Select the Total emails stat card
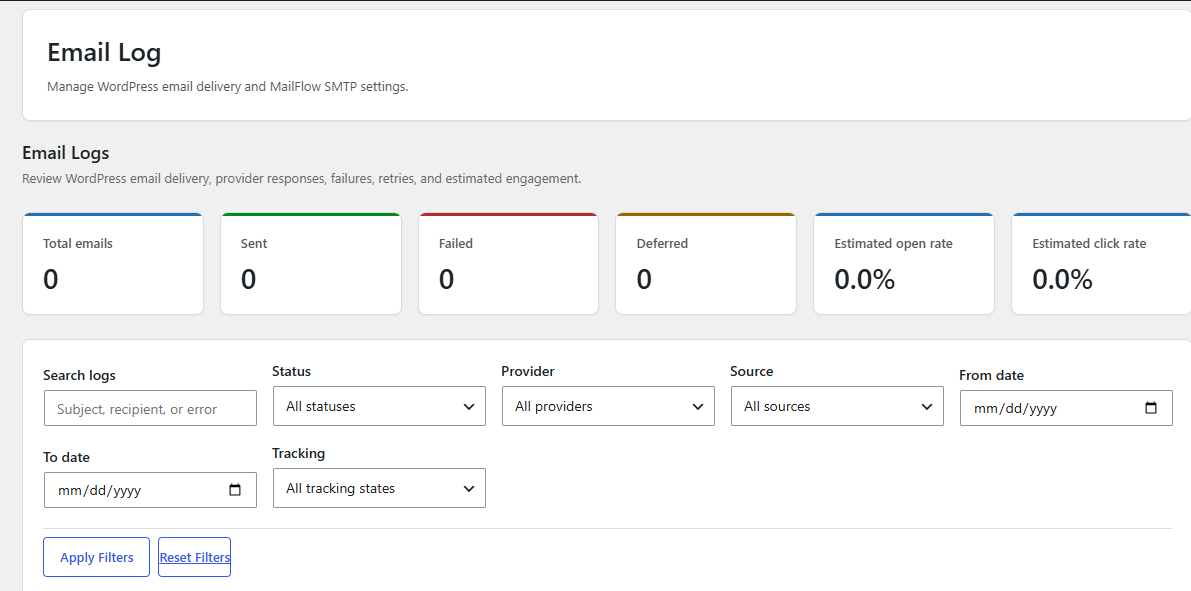Image resolution: width=1191 pixels, height=591 pixels. pos(113,264)
